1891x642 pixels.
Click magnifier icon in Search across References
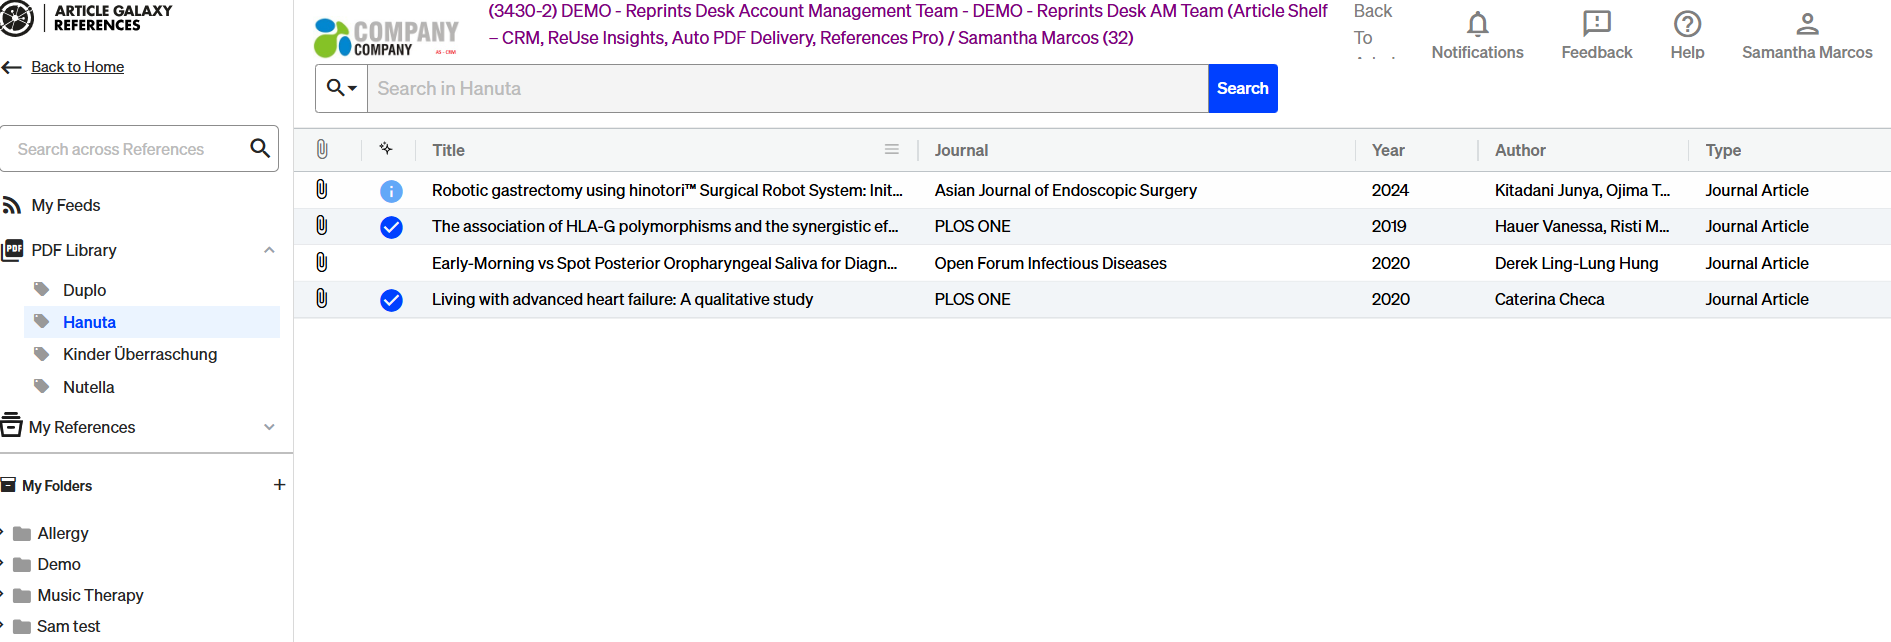[x=260, y=149]
